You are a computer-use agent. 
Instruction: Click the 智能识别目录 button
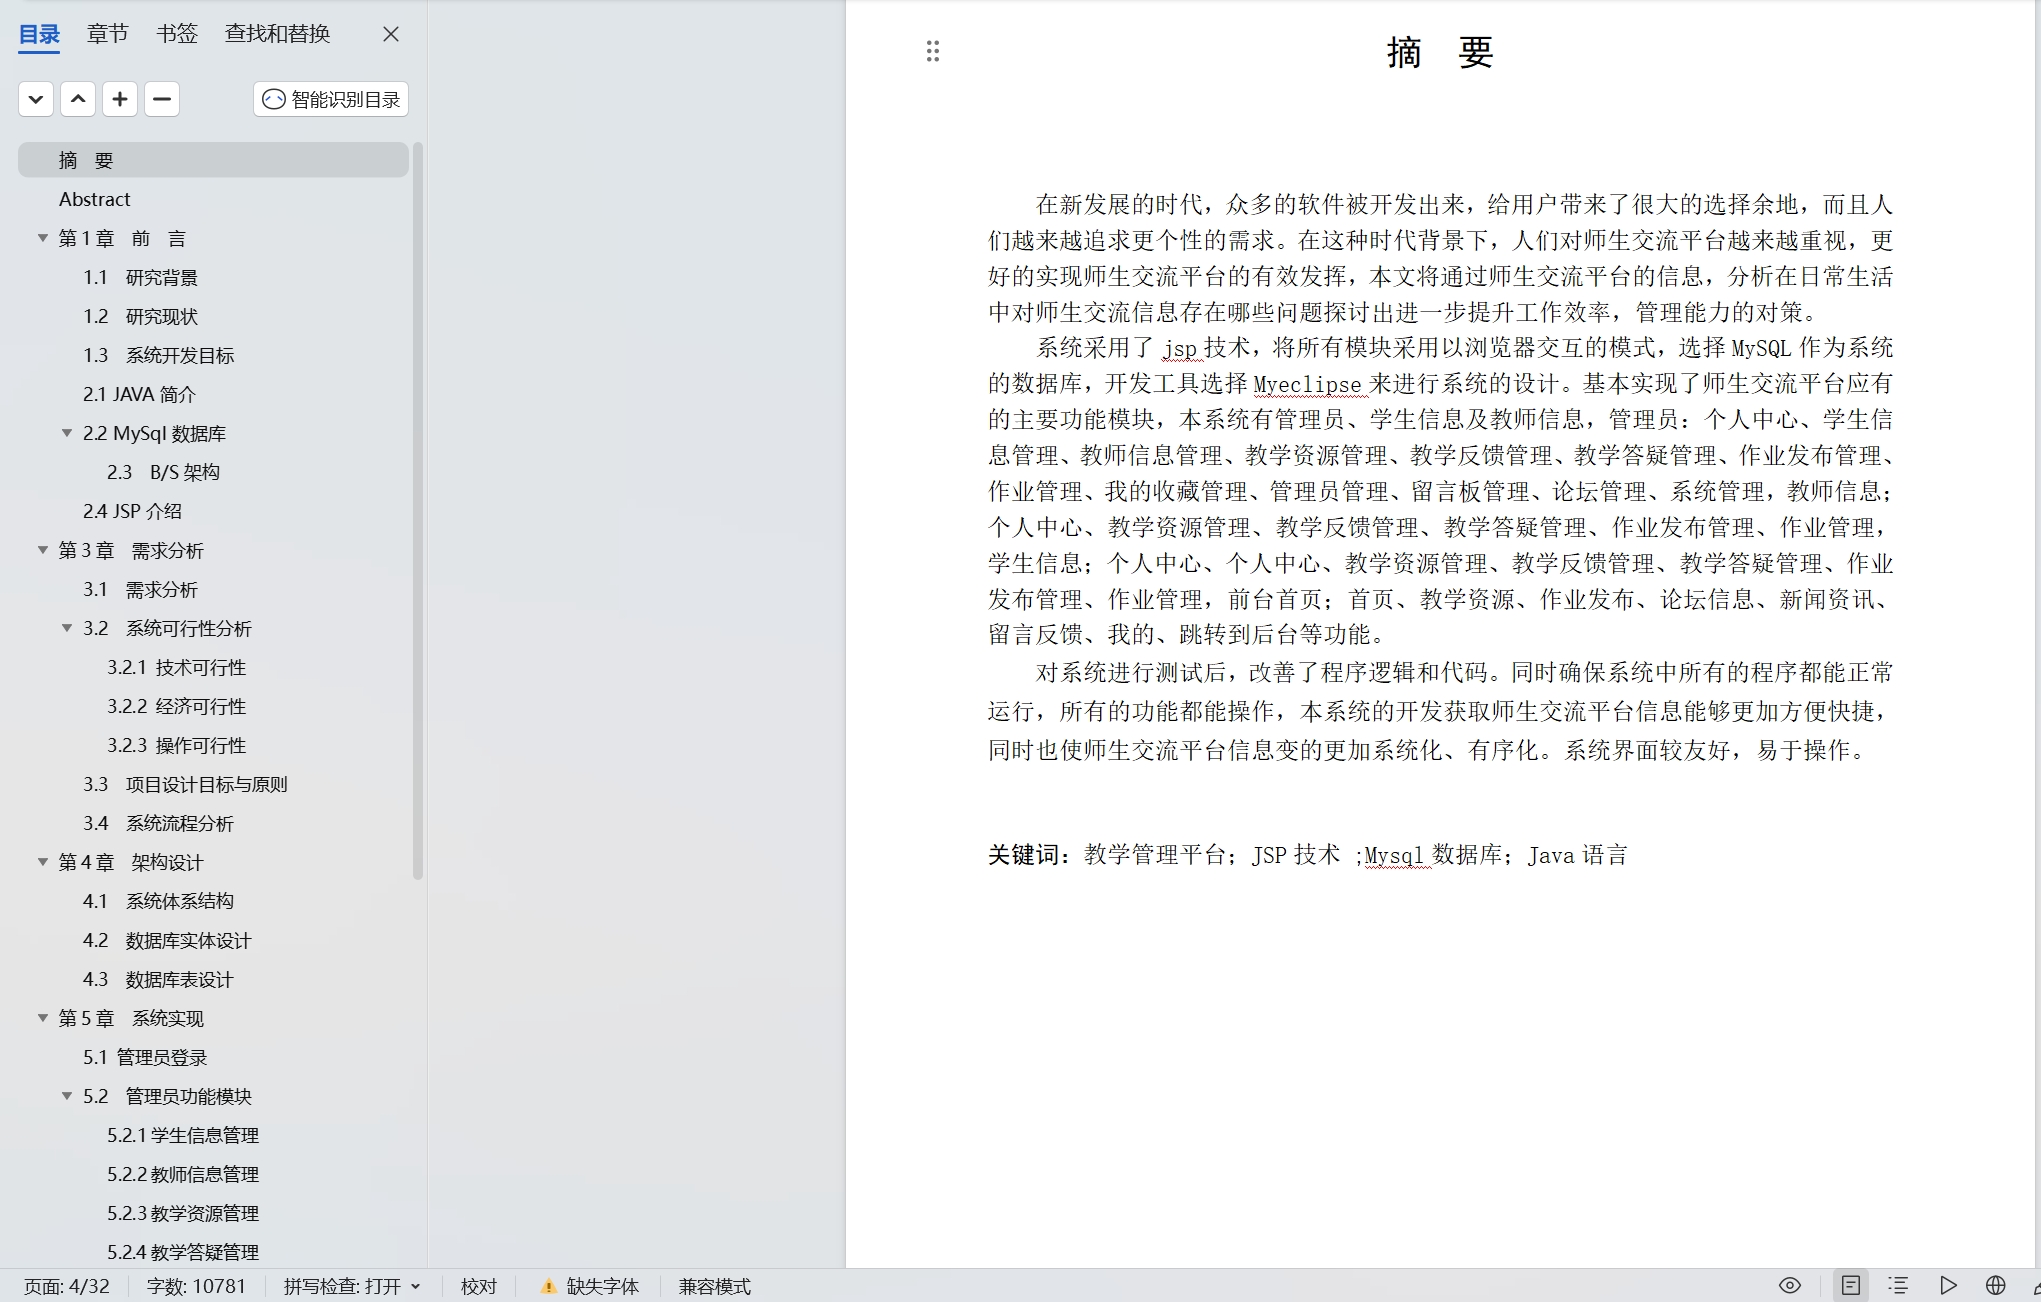tap(331, 99)
